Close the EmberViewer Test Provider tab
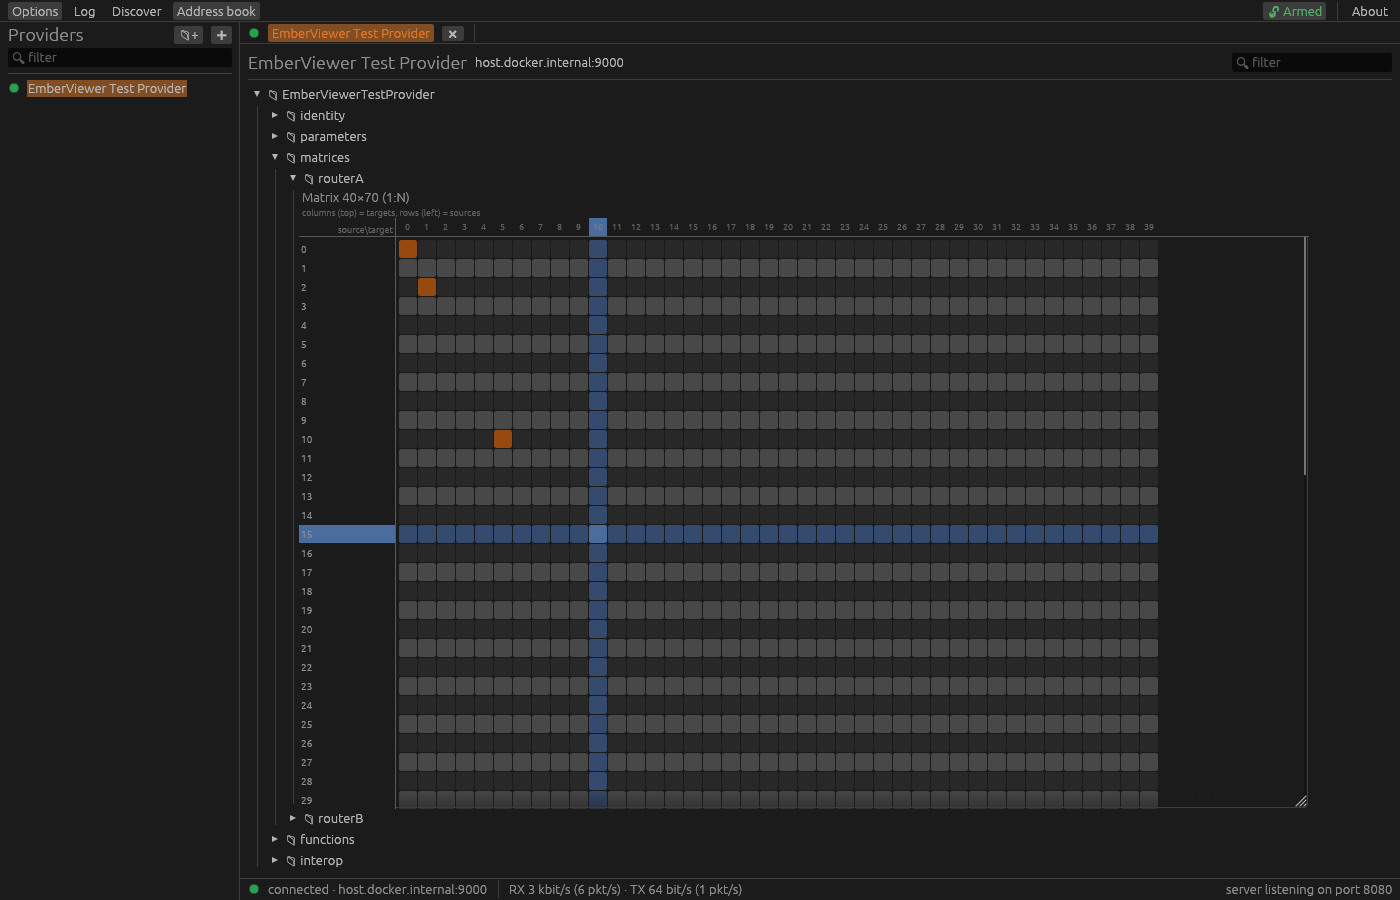This screenshot has height=900, width=1400. tap(453, 34)
